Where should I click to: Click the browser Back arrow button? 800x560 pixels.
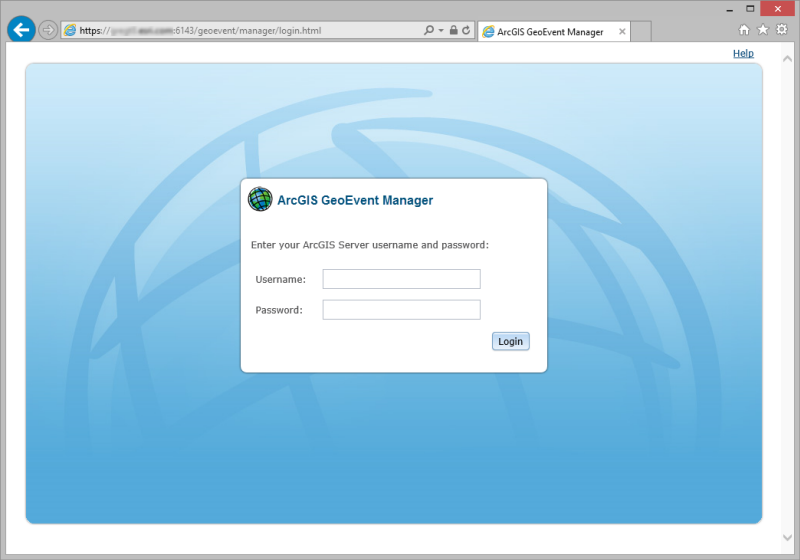21,30
